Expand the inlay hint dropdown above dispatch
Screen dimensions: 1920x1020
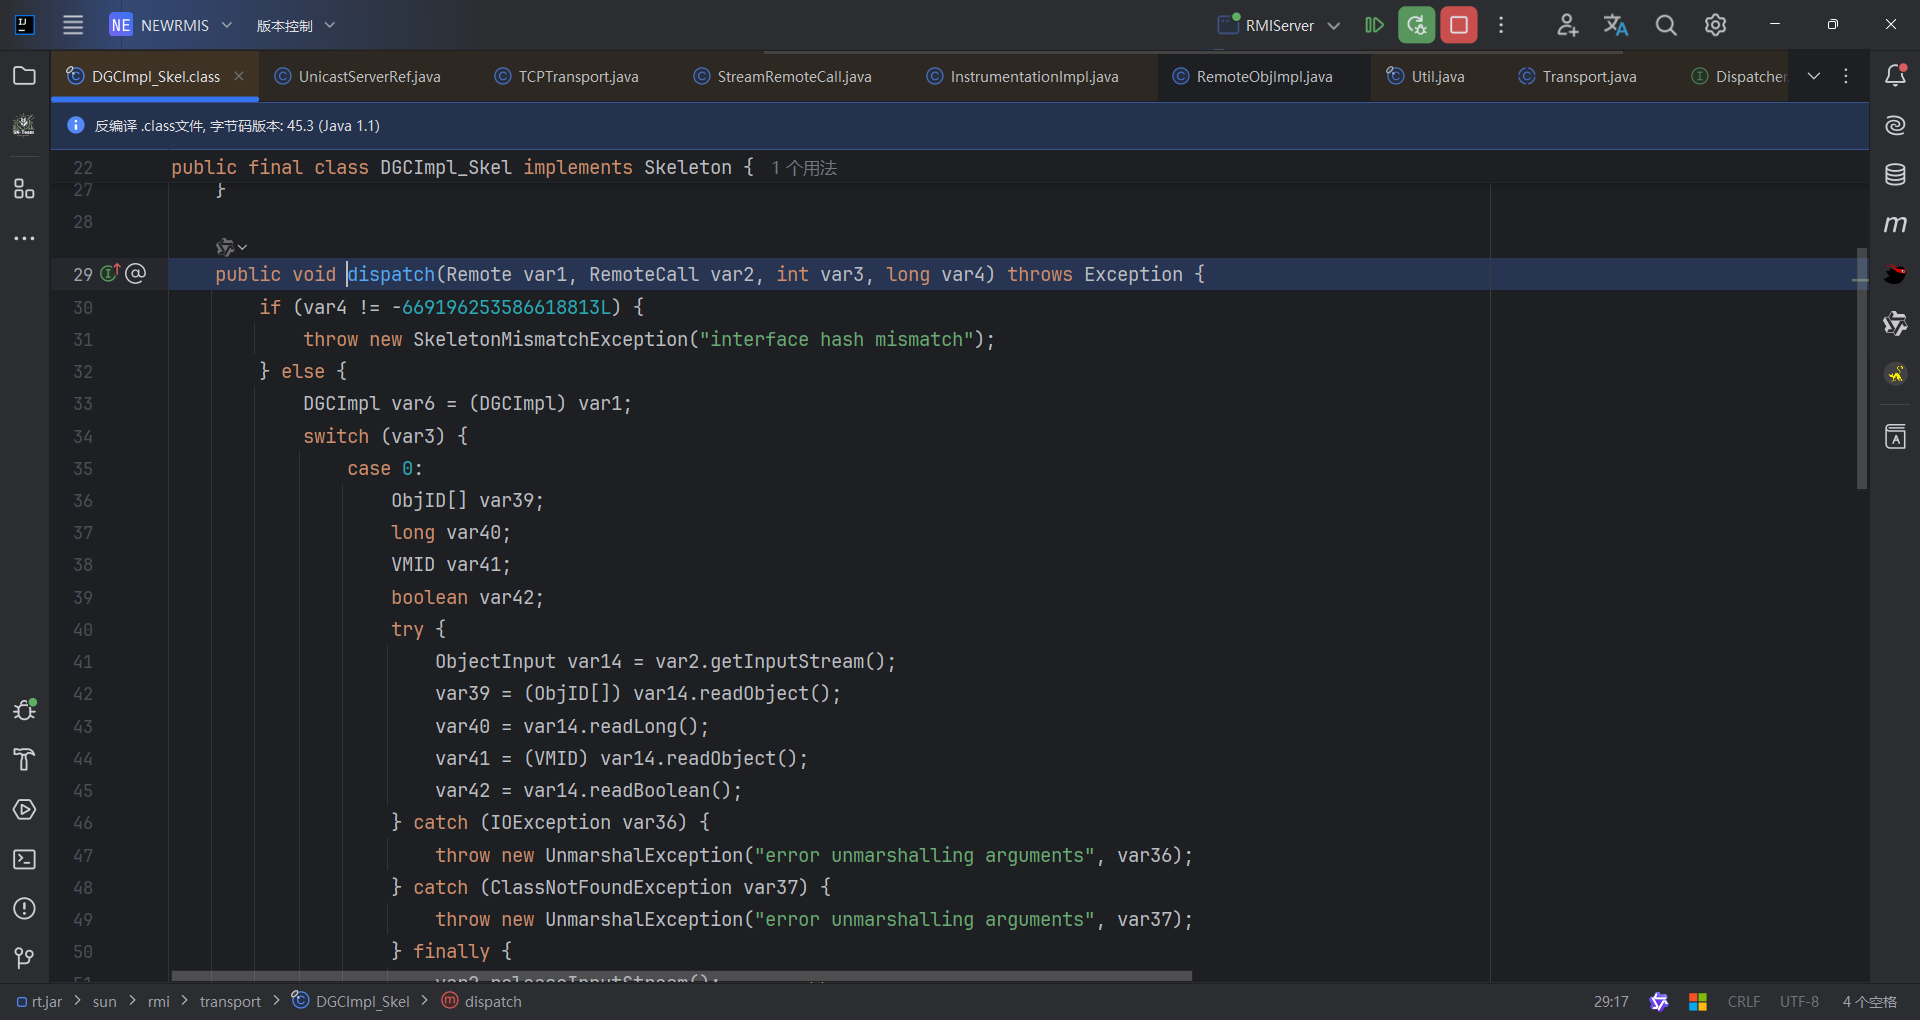click(x=232, y=247)
